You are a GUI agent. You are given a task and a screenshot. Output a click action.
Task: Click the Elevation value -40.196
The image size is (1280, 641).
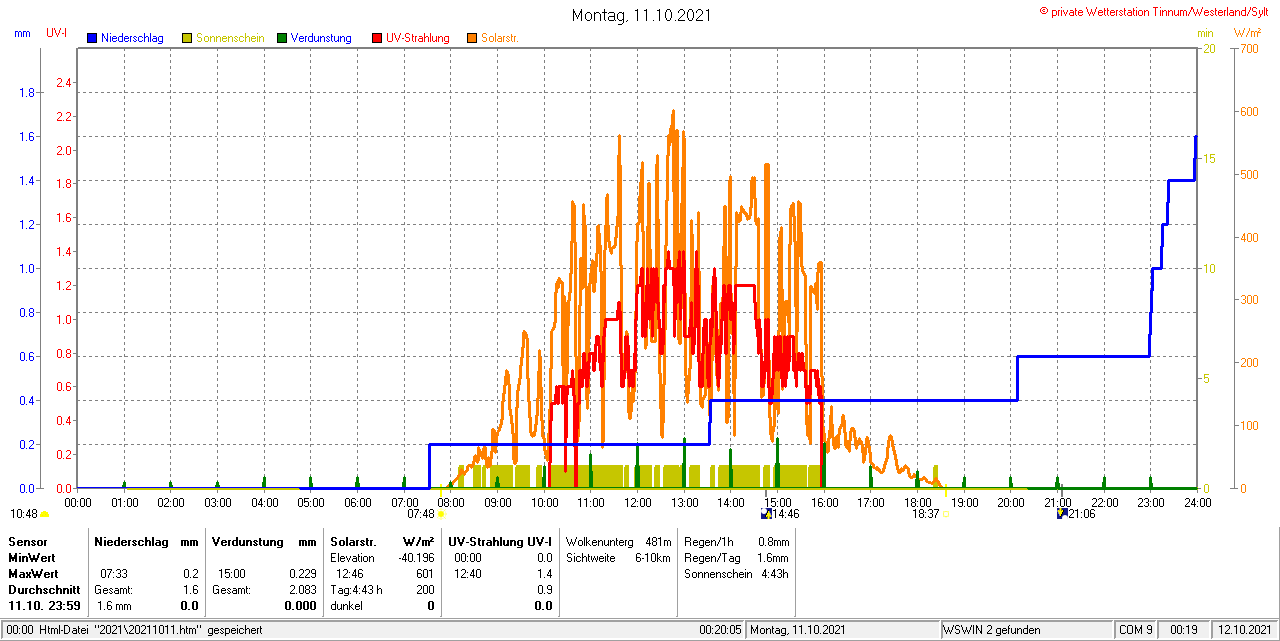415,557
